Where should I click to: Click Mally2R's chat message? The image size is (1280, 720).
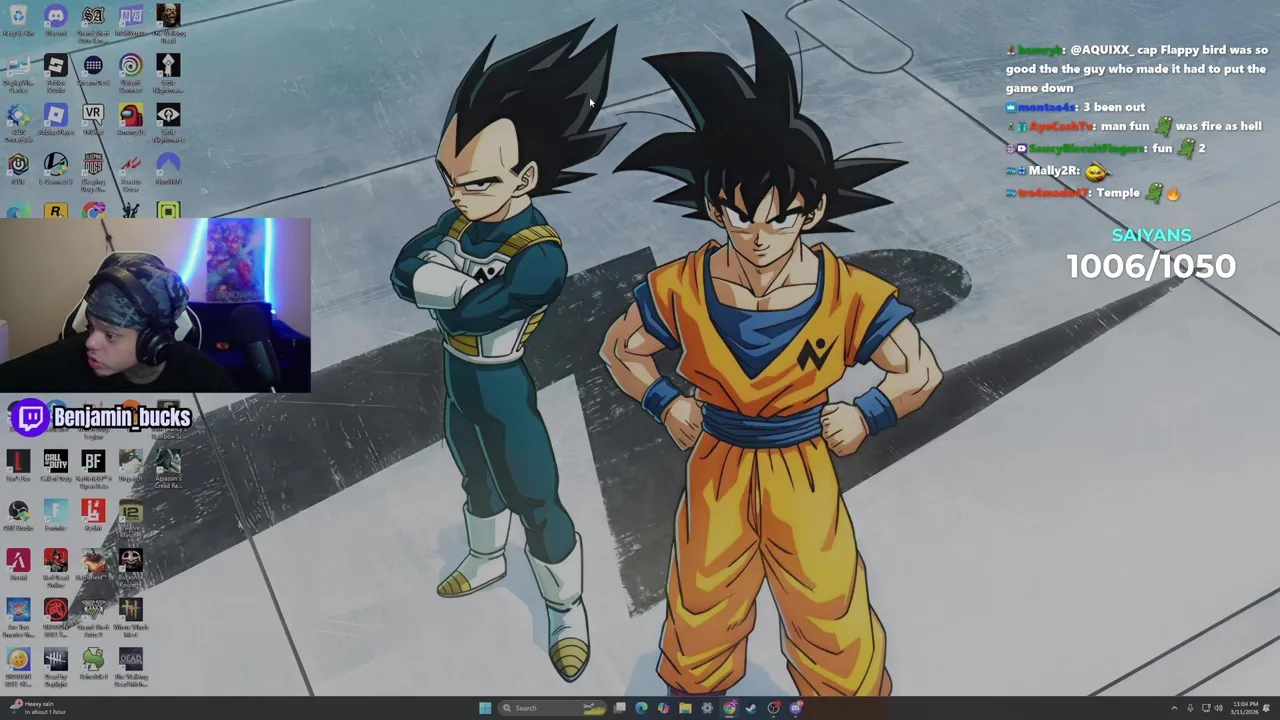(1060, 171)
